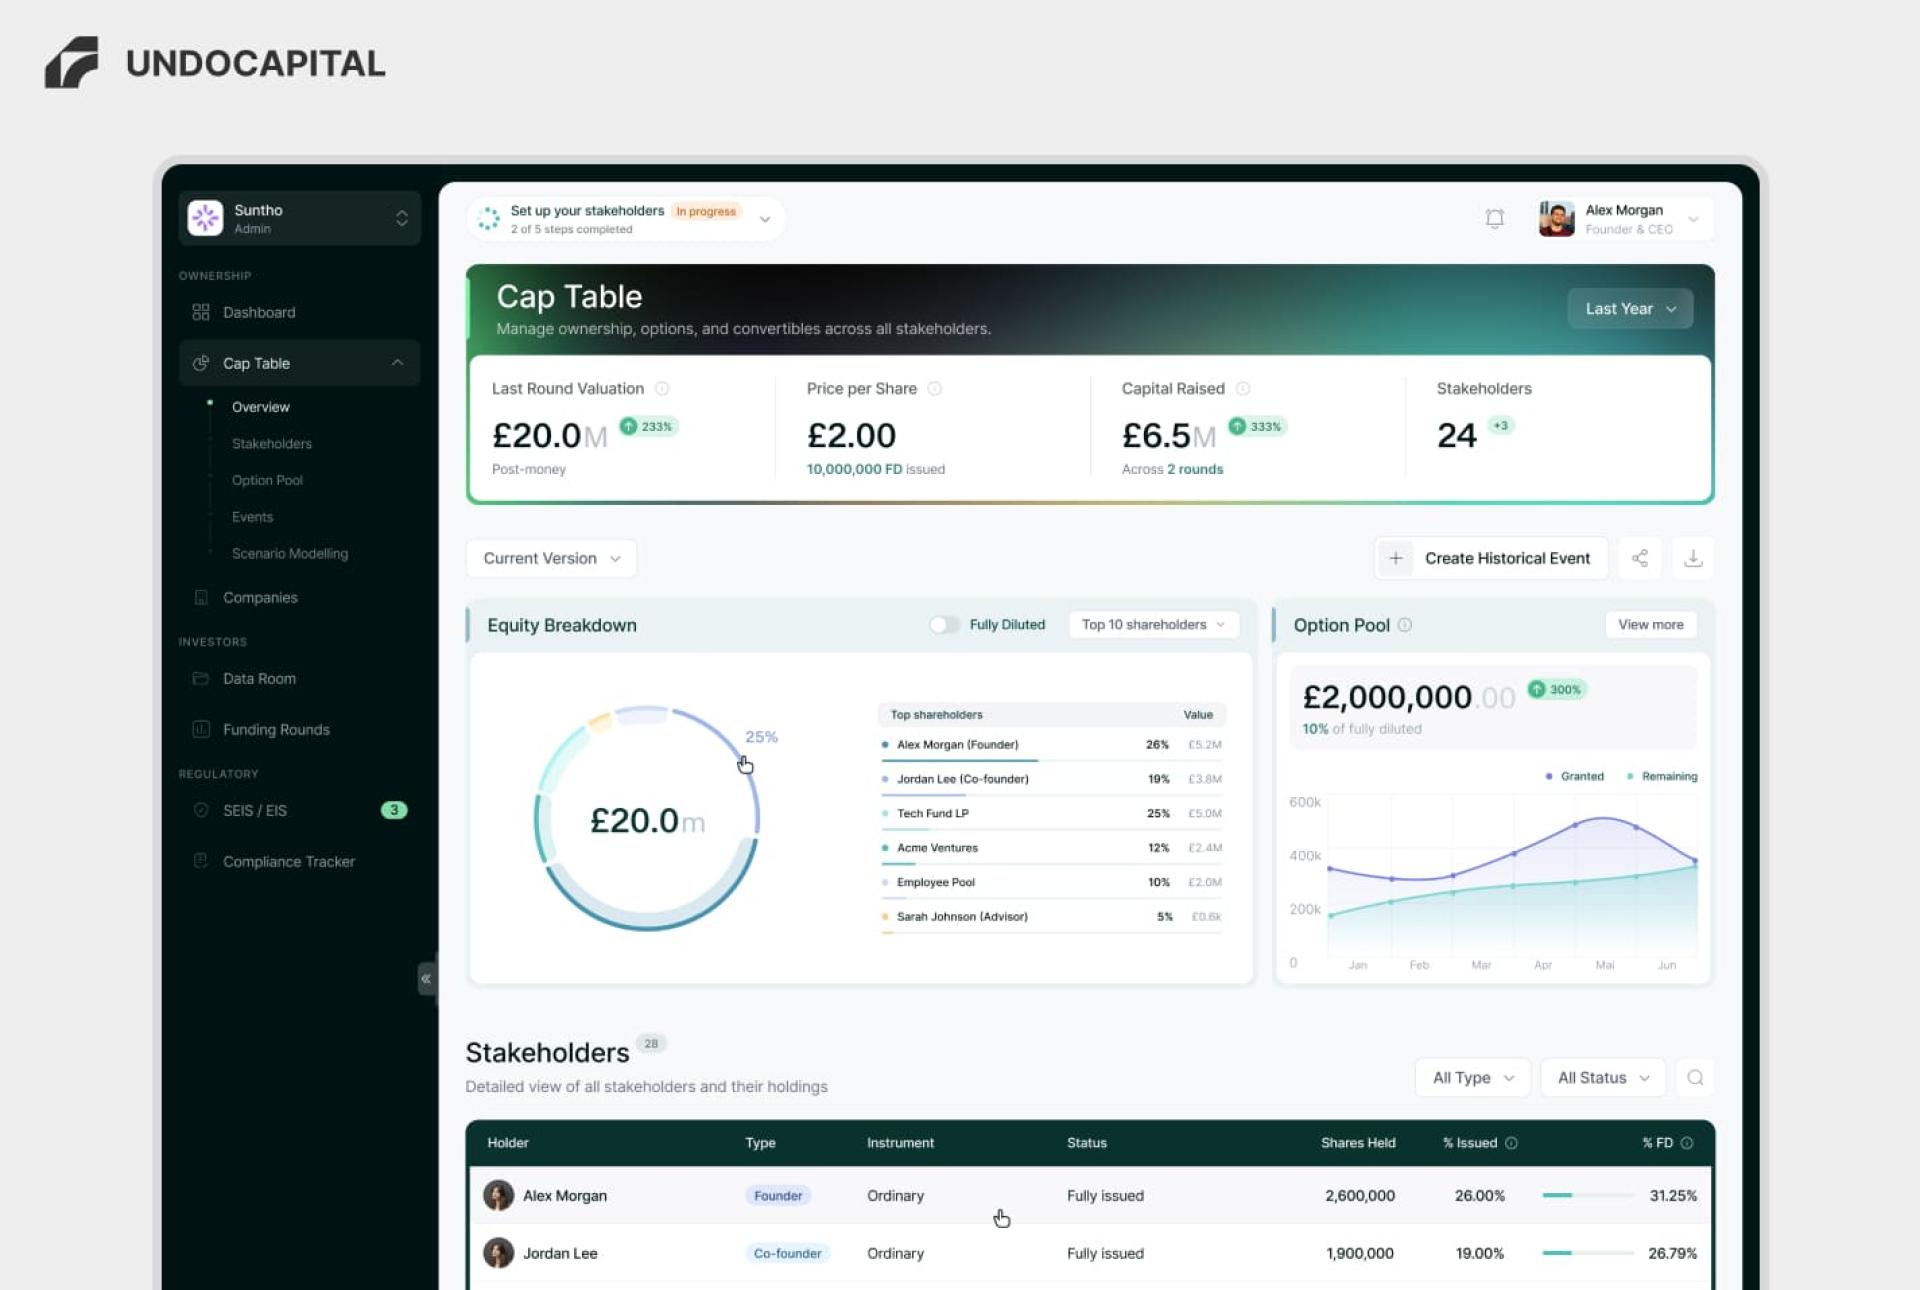
Task: Click the share icon beside Create Historical Event
Action: coord(1640,558)
